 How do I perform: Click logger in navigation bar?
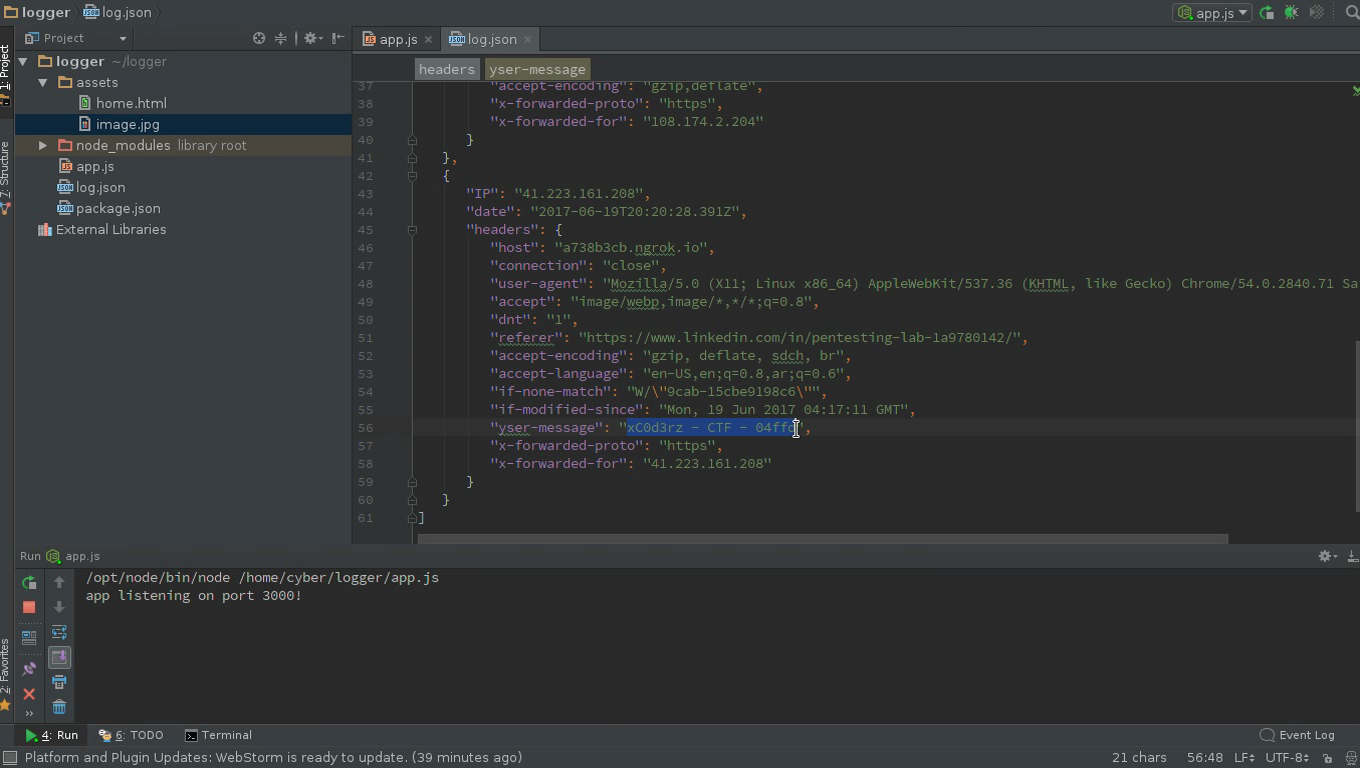[46, 12]
